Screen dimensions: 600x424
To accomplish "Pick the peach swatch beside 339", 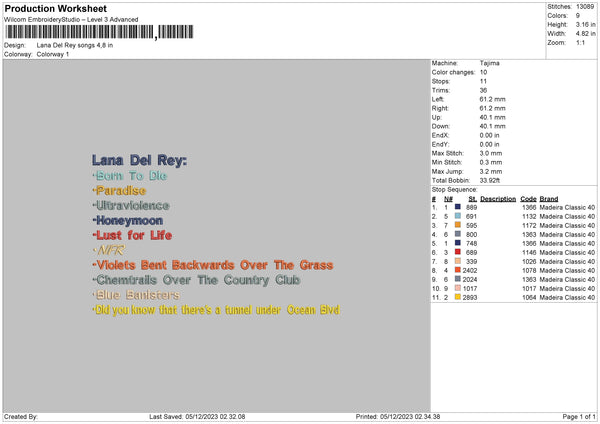I will coord(458,261).
